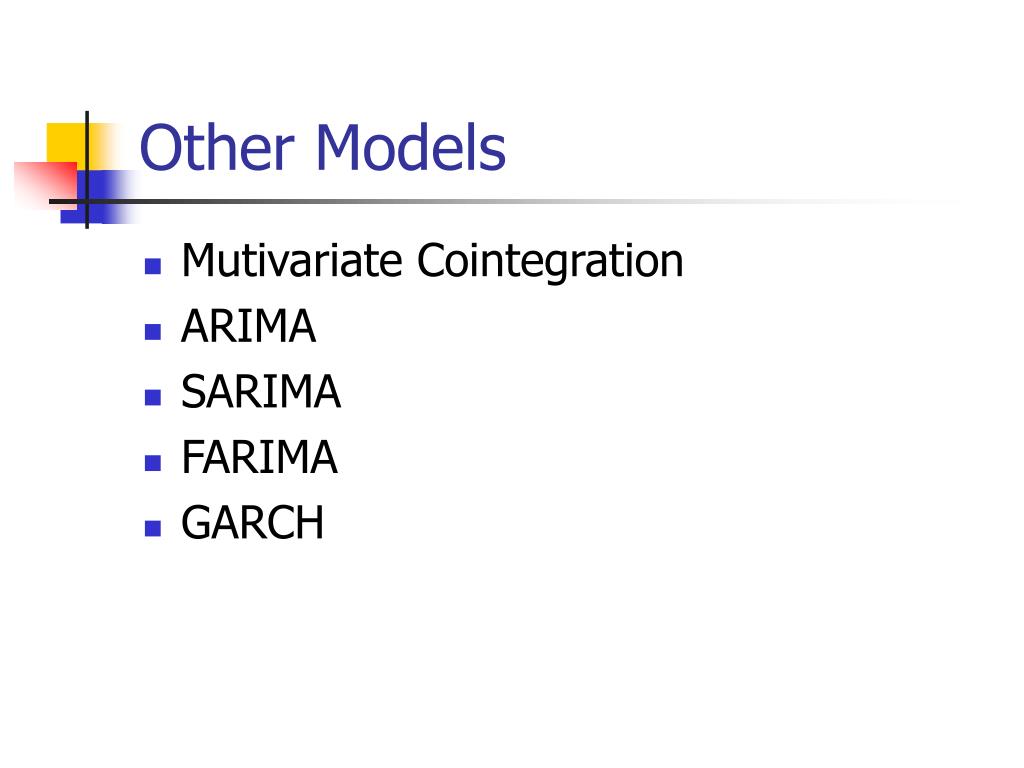The width and height of the screenshot is (1024, 768).
Task: Click the vertical black line in the logo graphic
Action: (x=87, y=170)
